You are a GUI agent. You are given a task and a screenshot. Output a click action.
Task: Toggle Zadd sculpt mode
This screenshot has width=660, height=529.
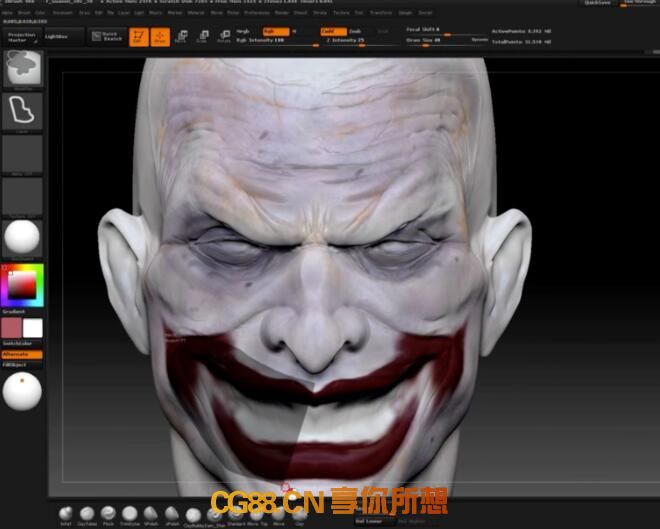pos(333,32)
